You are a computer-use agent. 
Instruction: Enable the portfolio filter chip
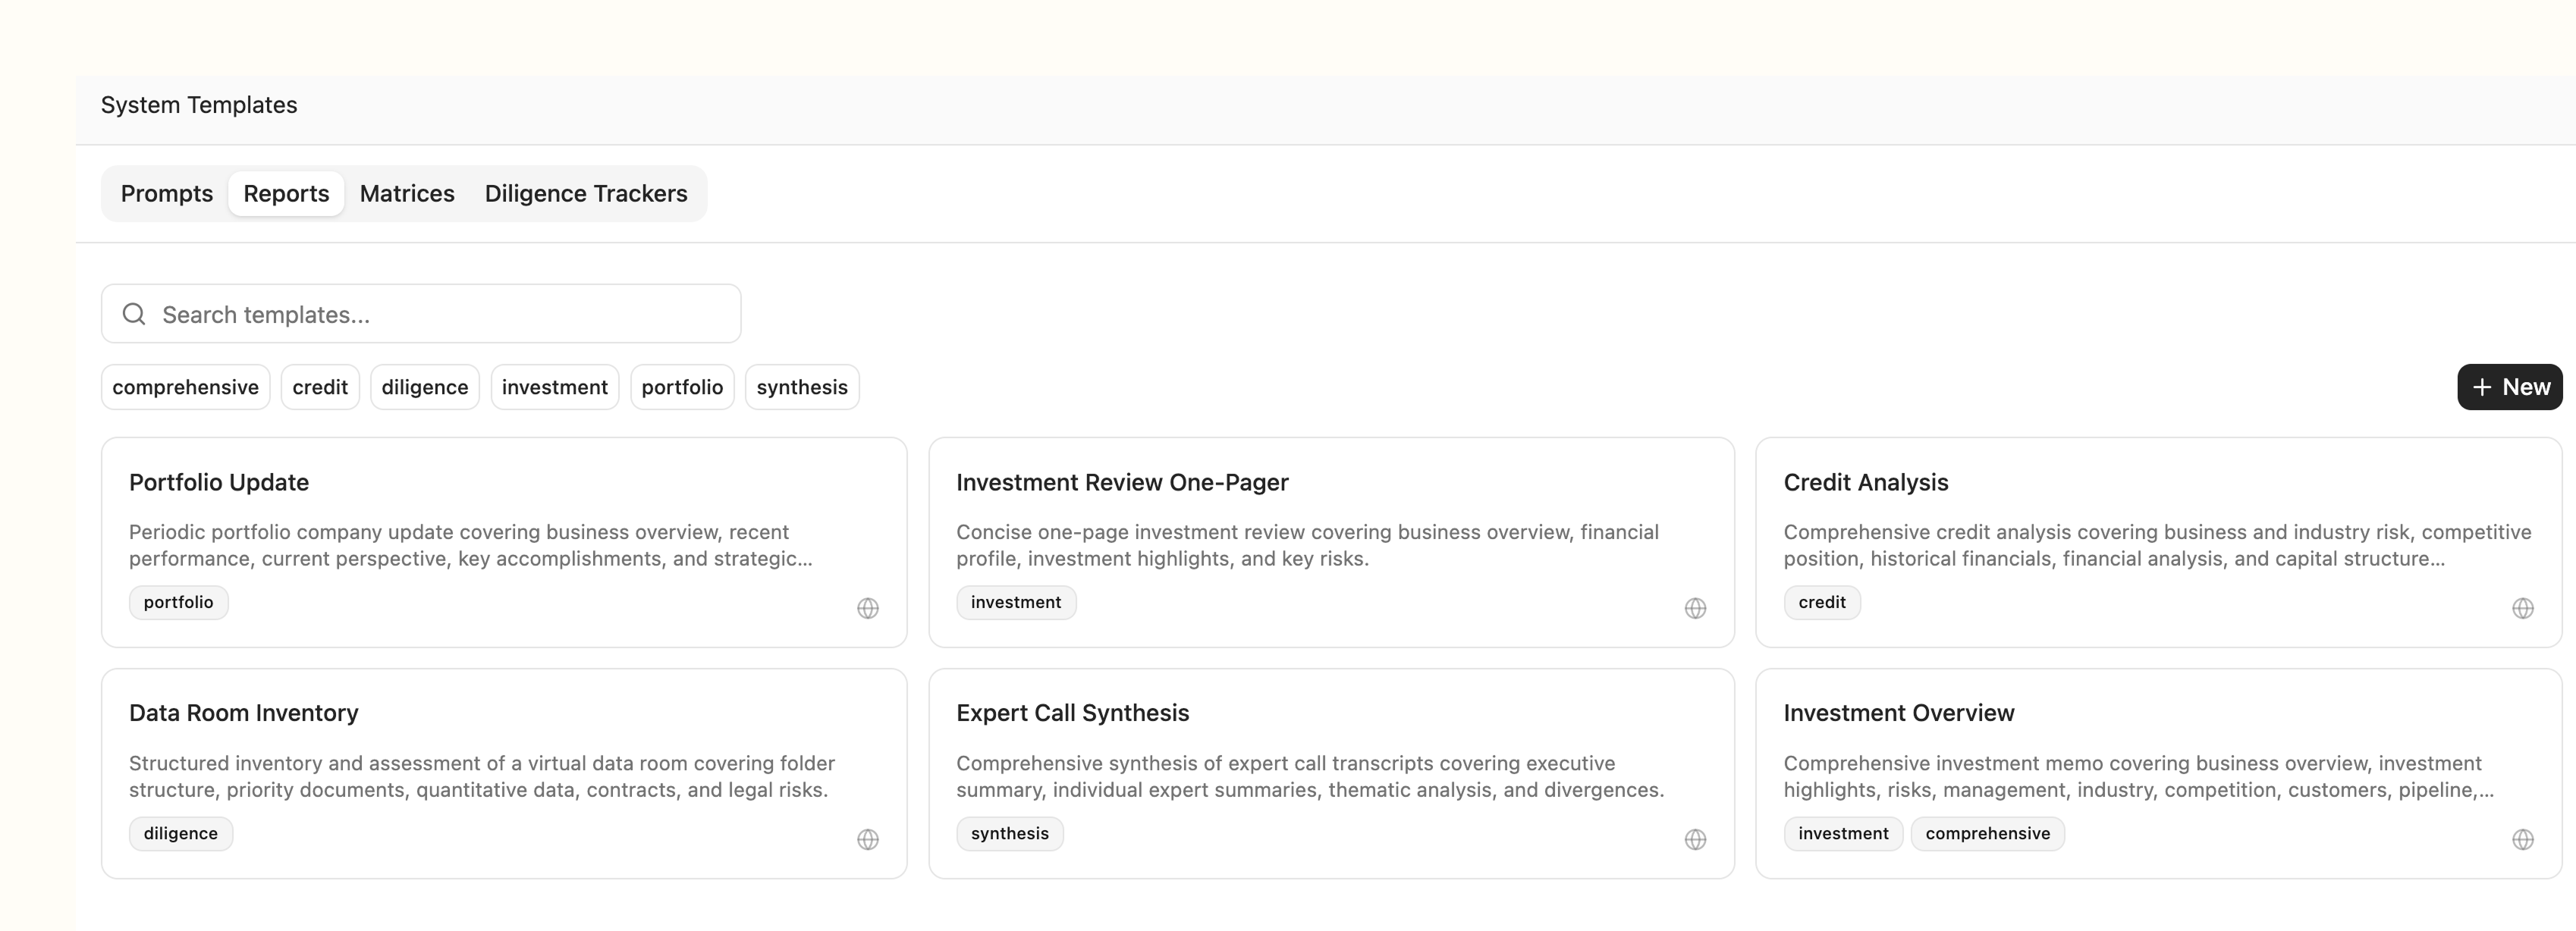tap(681, 387)
